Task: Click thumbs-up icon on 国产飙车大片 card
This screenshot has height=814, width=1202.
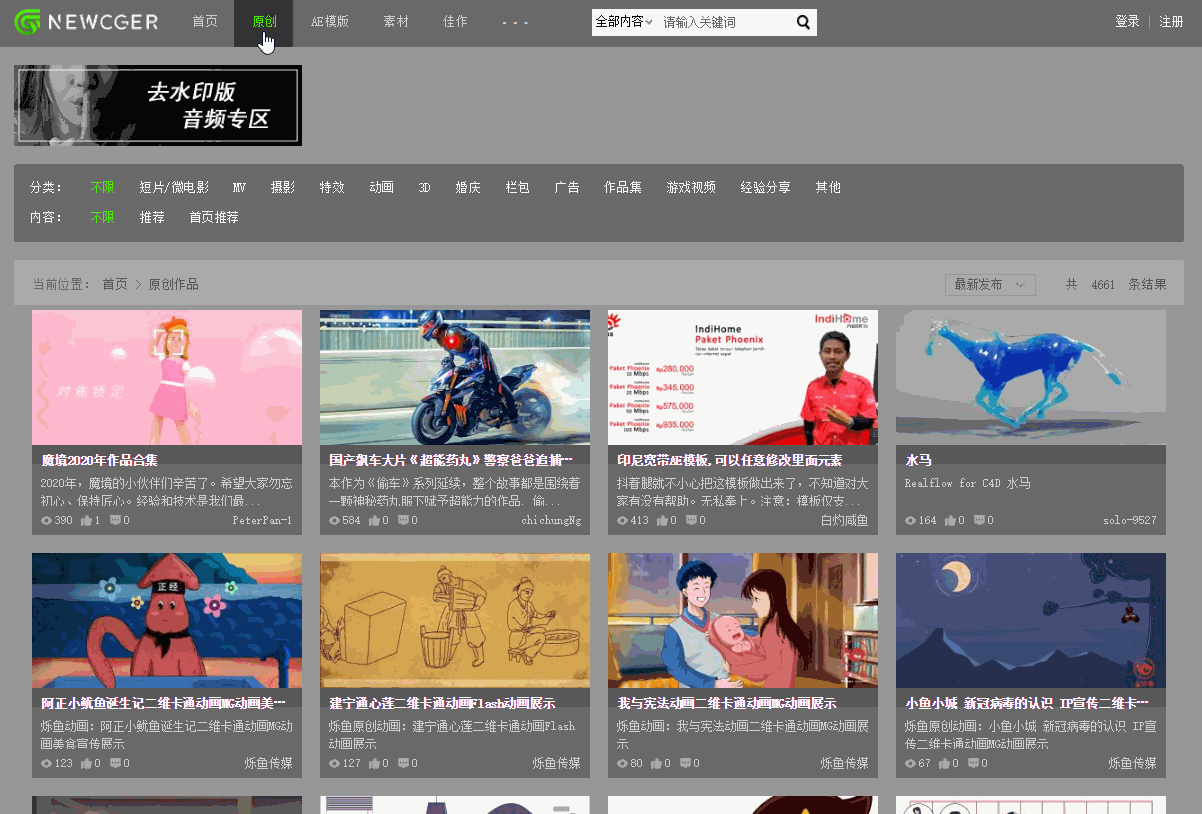Action: tap(374, 520)
